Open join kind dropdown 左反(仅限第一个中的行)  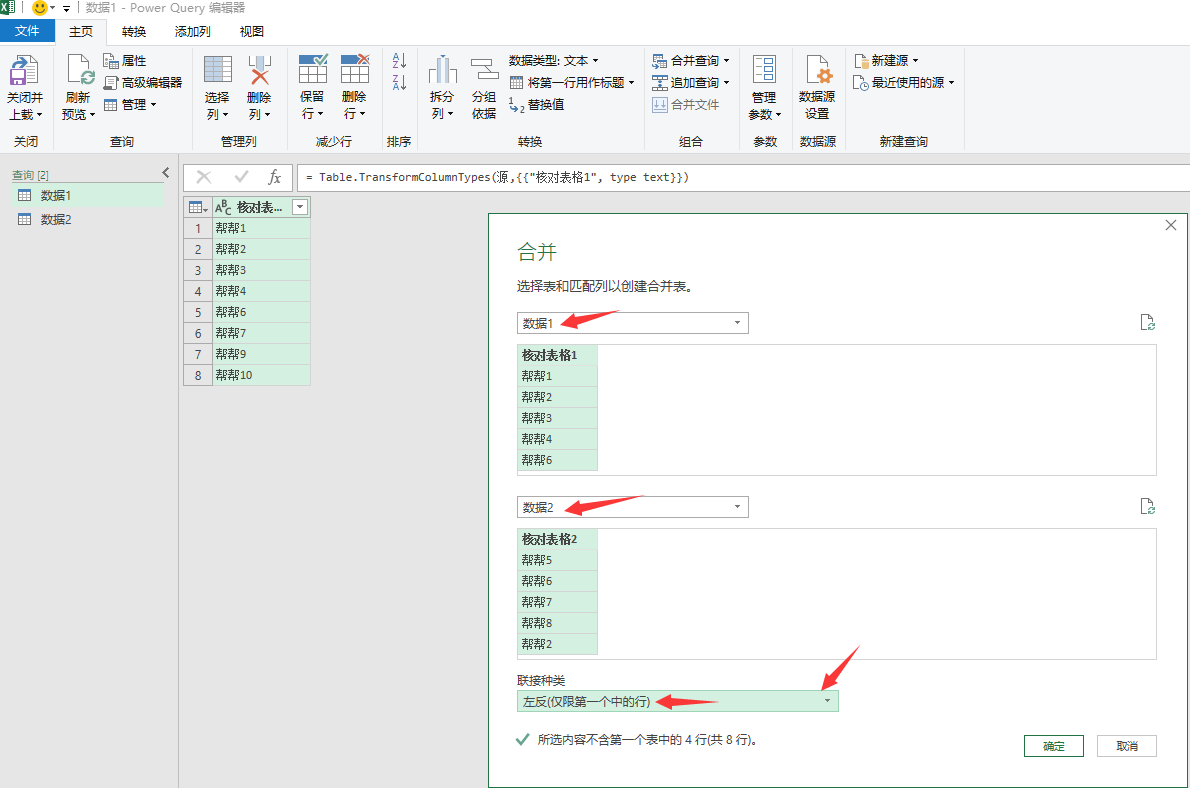pos(678,701)
